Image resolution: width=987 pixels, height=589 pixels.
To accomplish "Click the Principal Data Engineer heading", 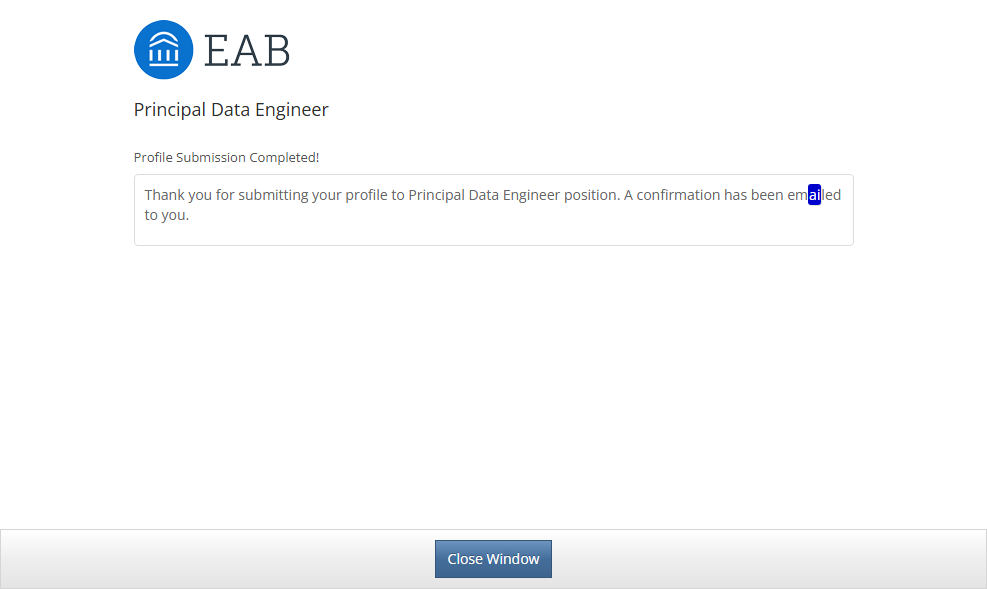I will pos(231,110).
